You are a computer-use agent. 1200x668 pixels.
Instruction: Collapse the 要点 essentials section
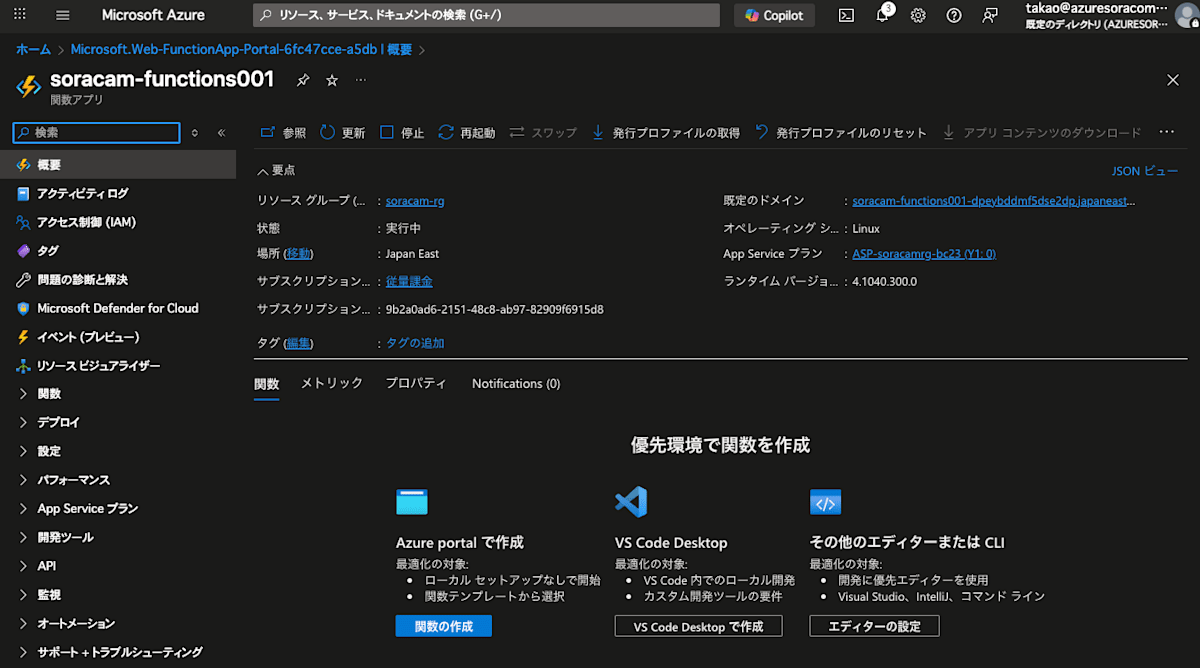pos(276,171)
